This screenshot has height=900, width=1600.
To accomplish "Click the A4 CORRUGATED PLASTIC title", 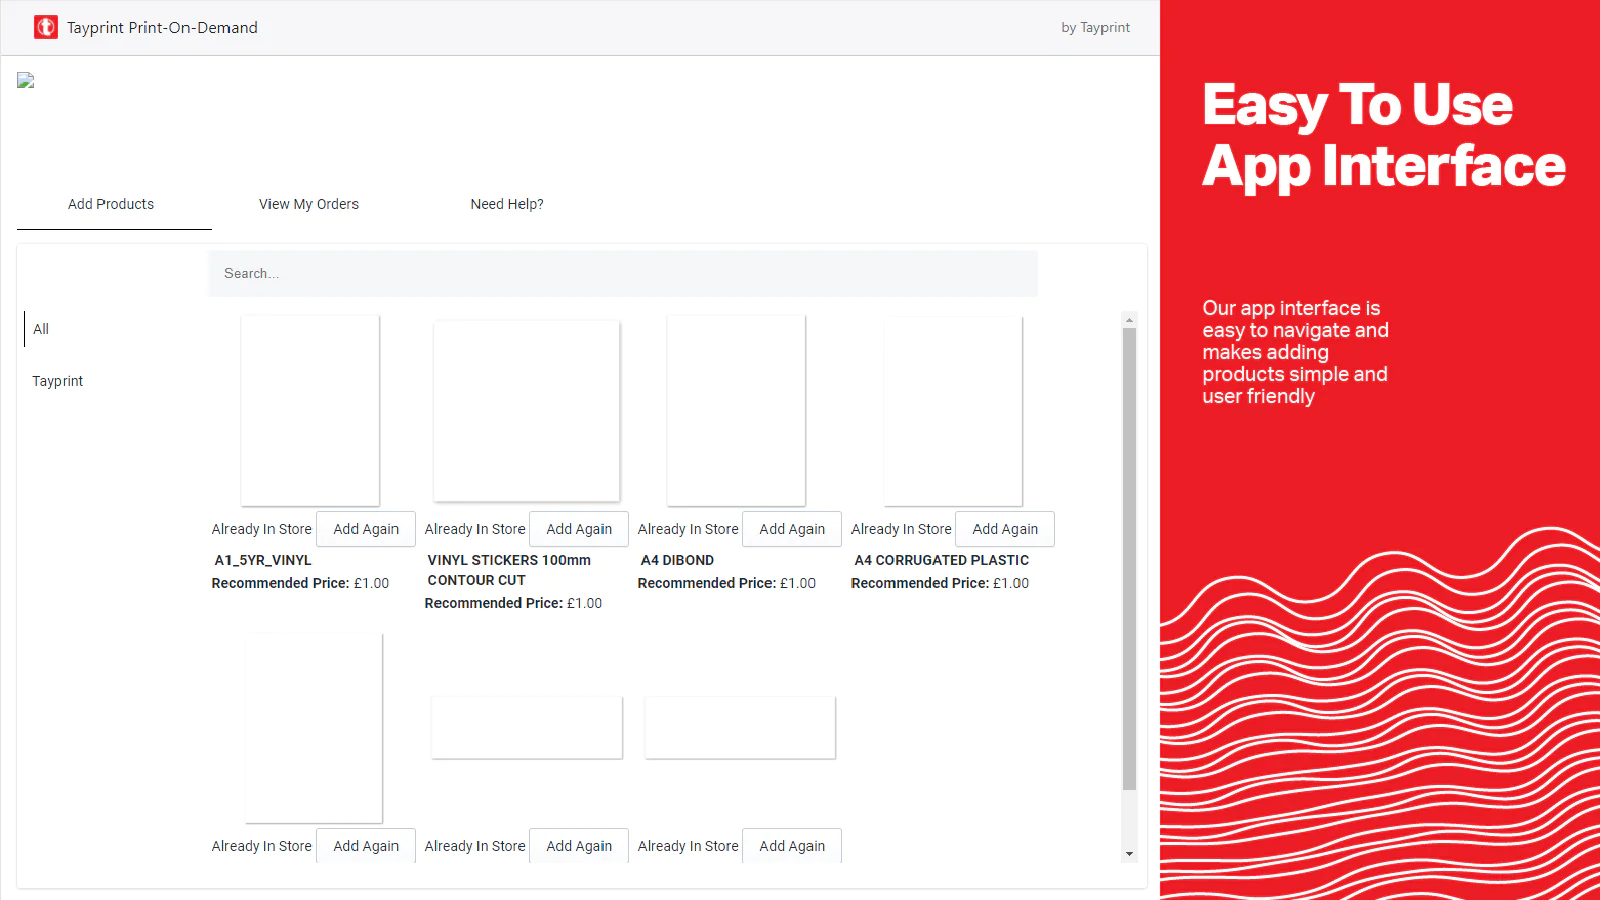I will point(941,560).
